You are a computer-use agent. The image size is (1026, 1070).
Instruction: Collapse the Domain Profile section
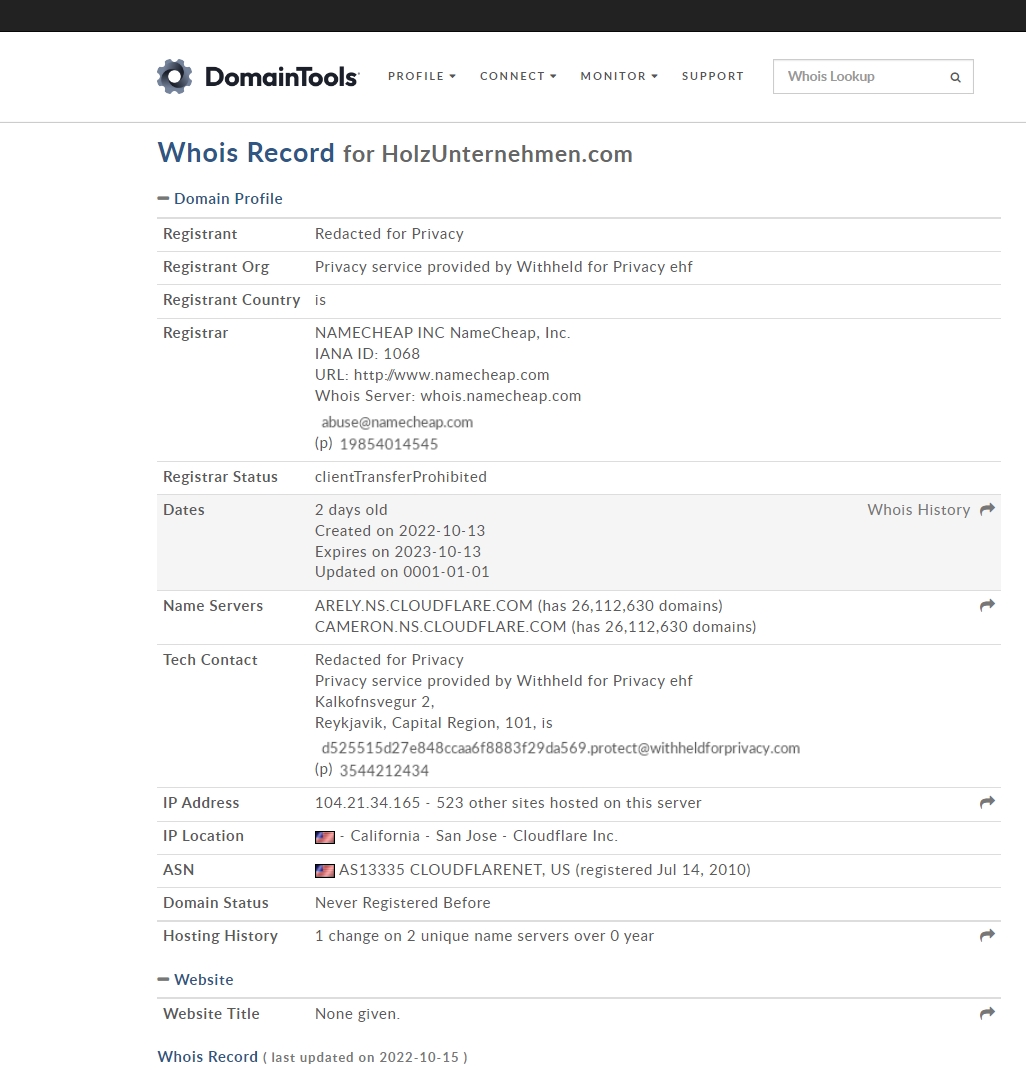pos(220,199)
